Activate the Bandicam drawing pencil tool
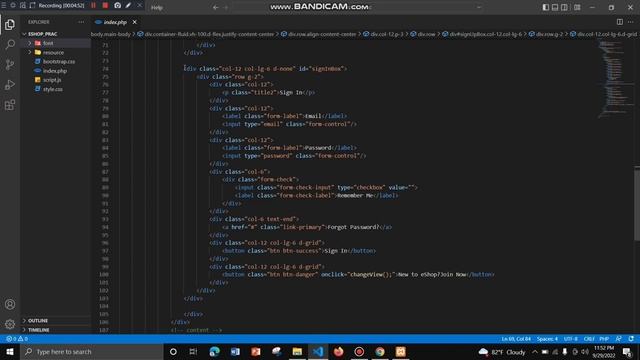Image resolution: width=640 pixels, height=360 pixels. [128, 6]
